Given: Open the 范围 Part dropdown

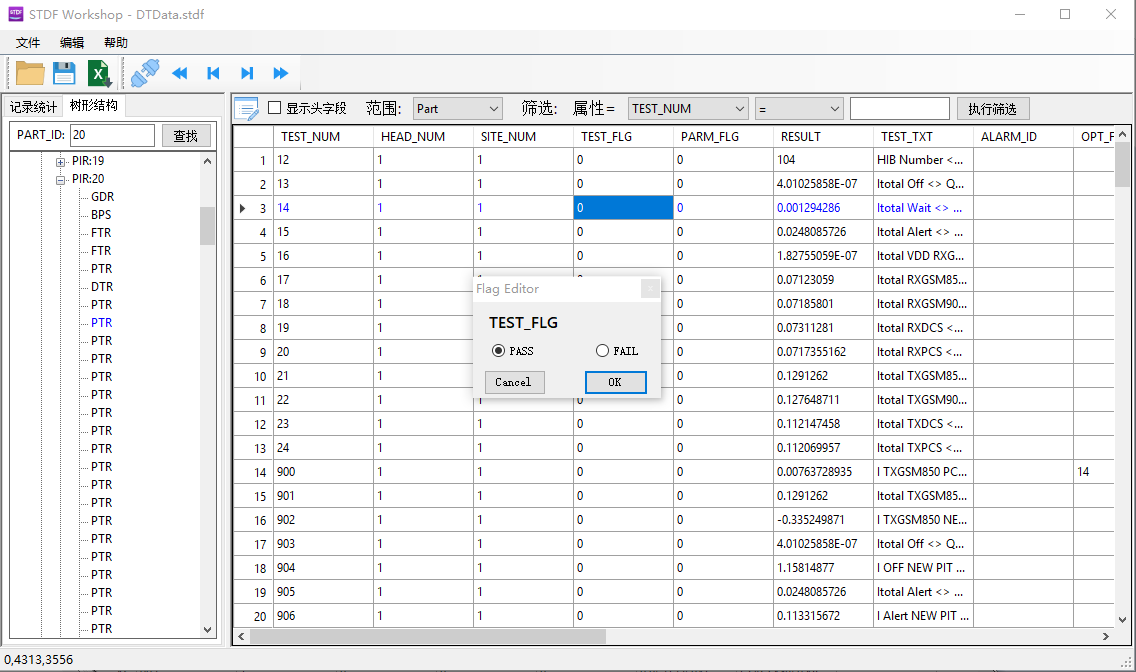Looking at the screenshot, I should [458, 108].
